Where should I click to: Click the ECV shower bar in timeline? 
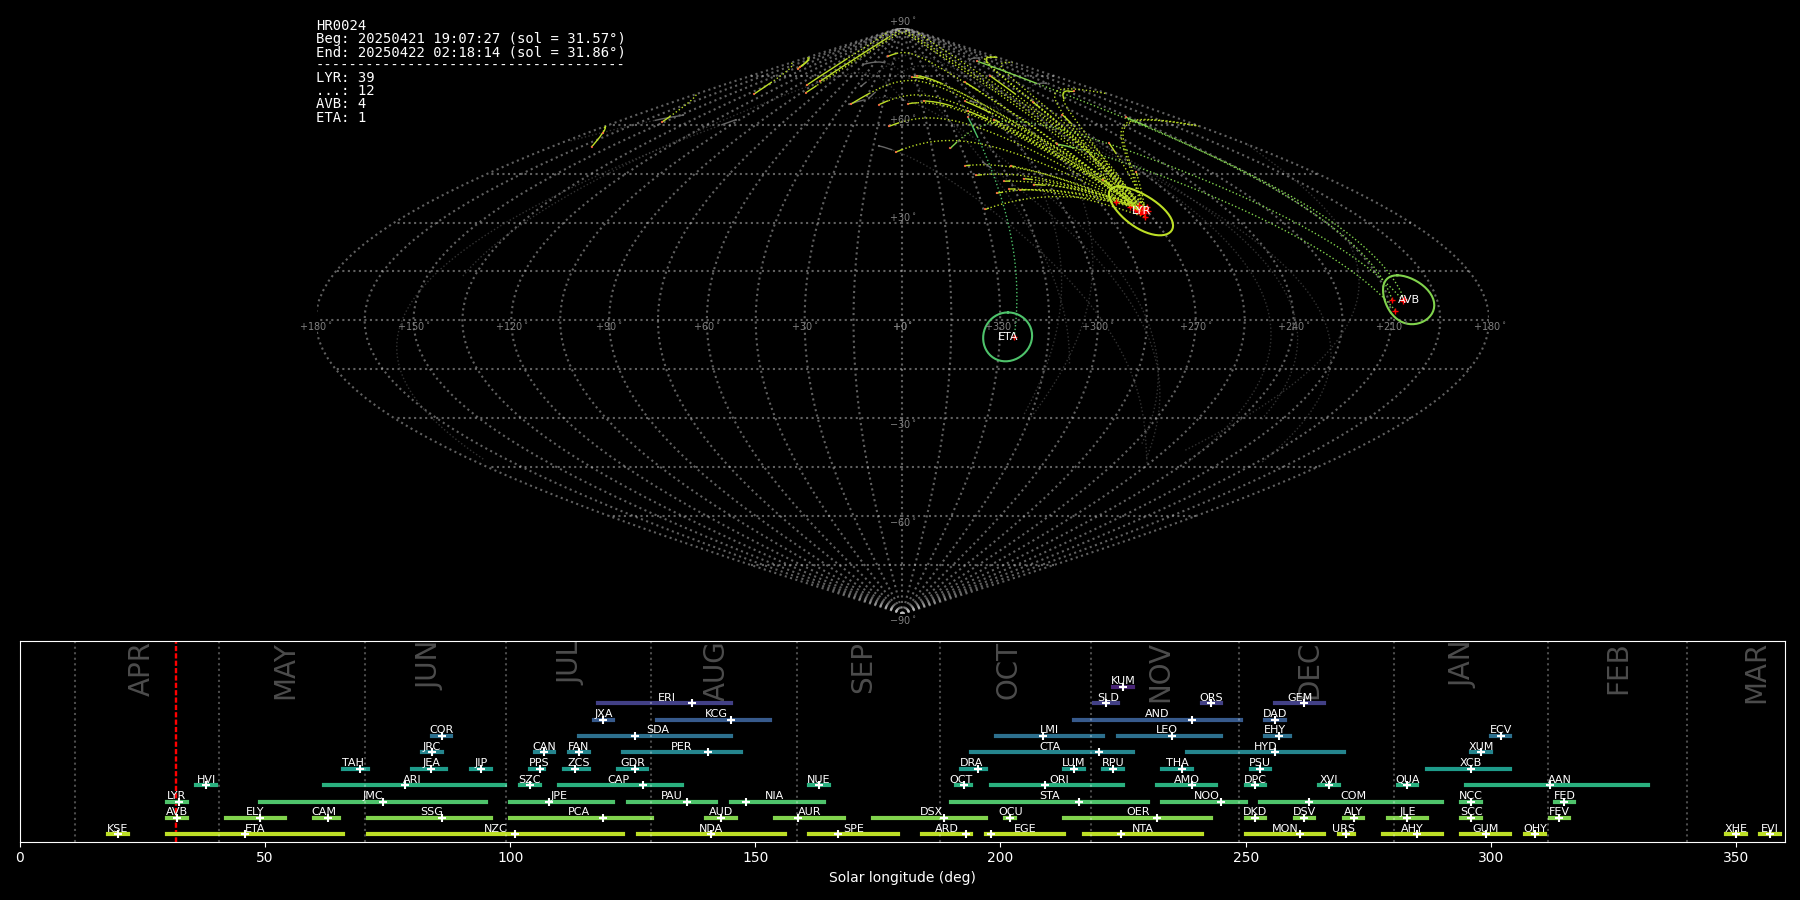coord(1500,736)
